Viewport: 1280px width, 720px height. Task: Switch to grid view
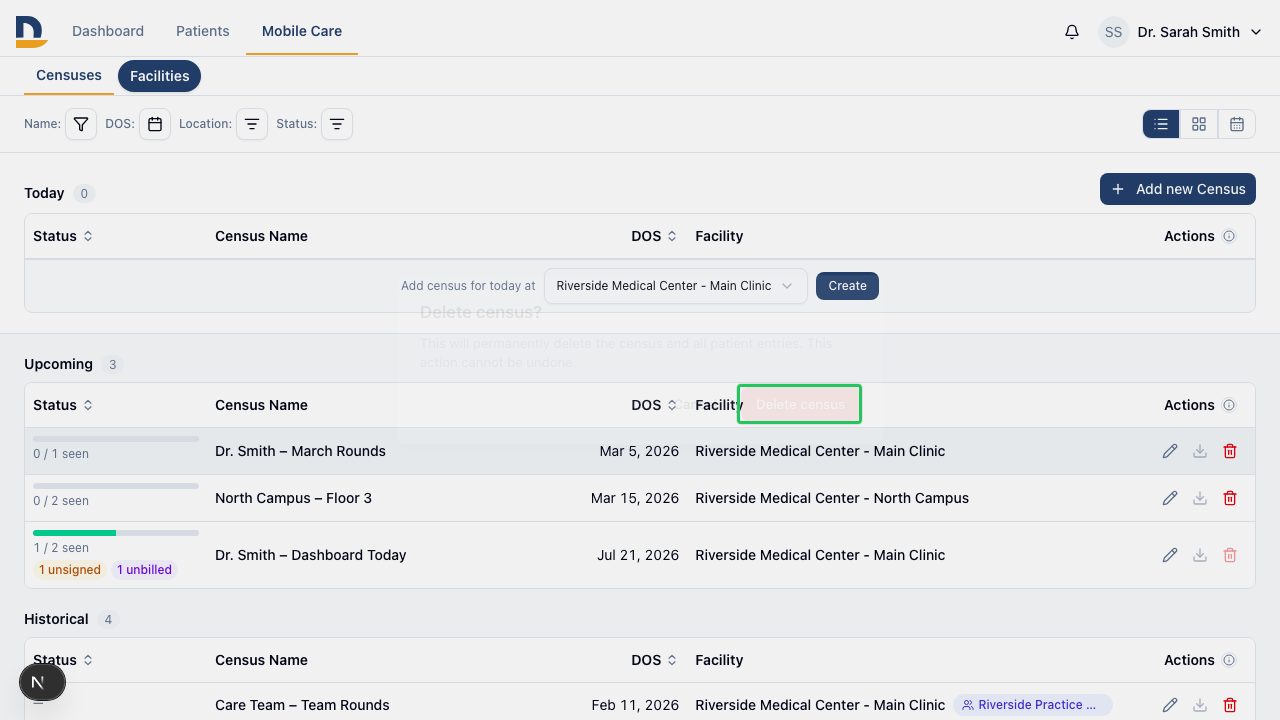[1199, 124]
